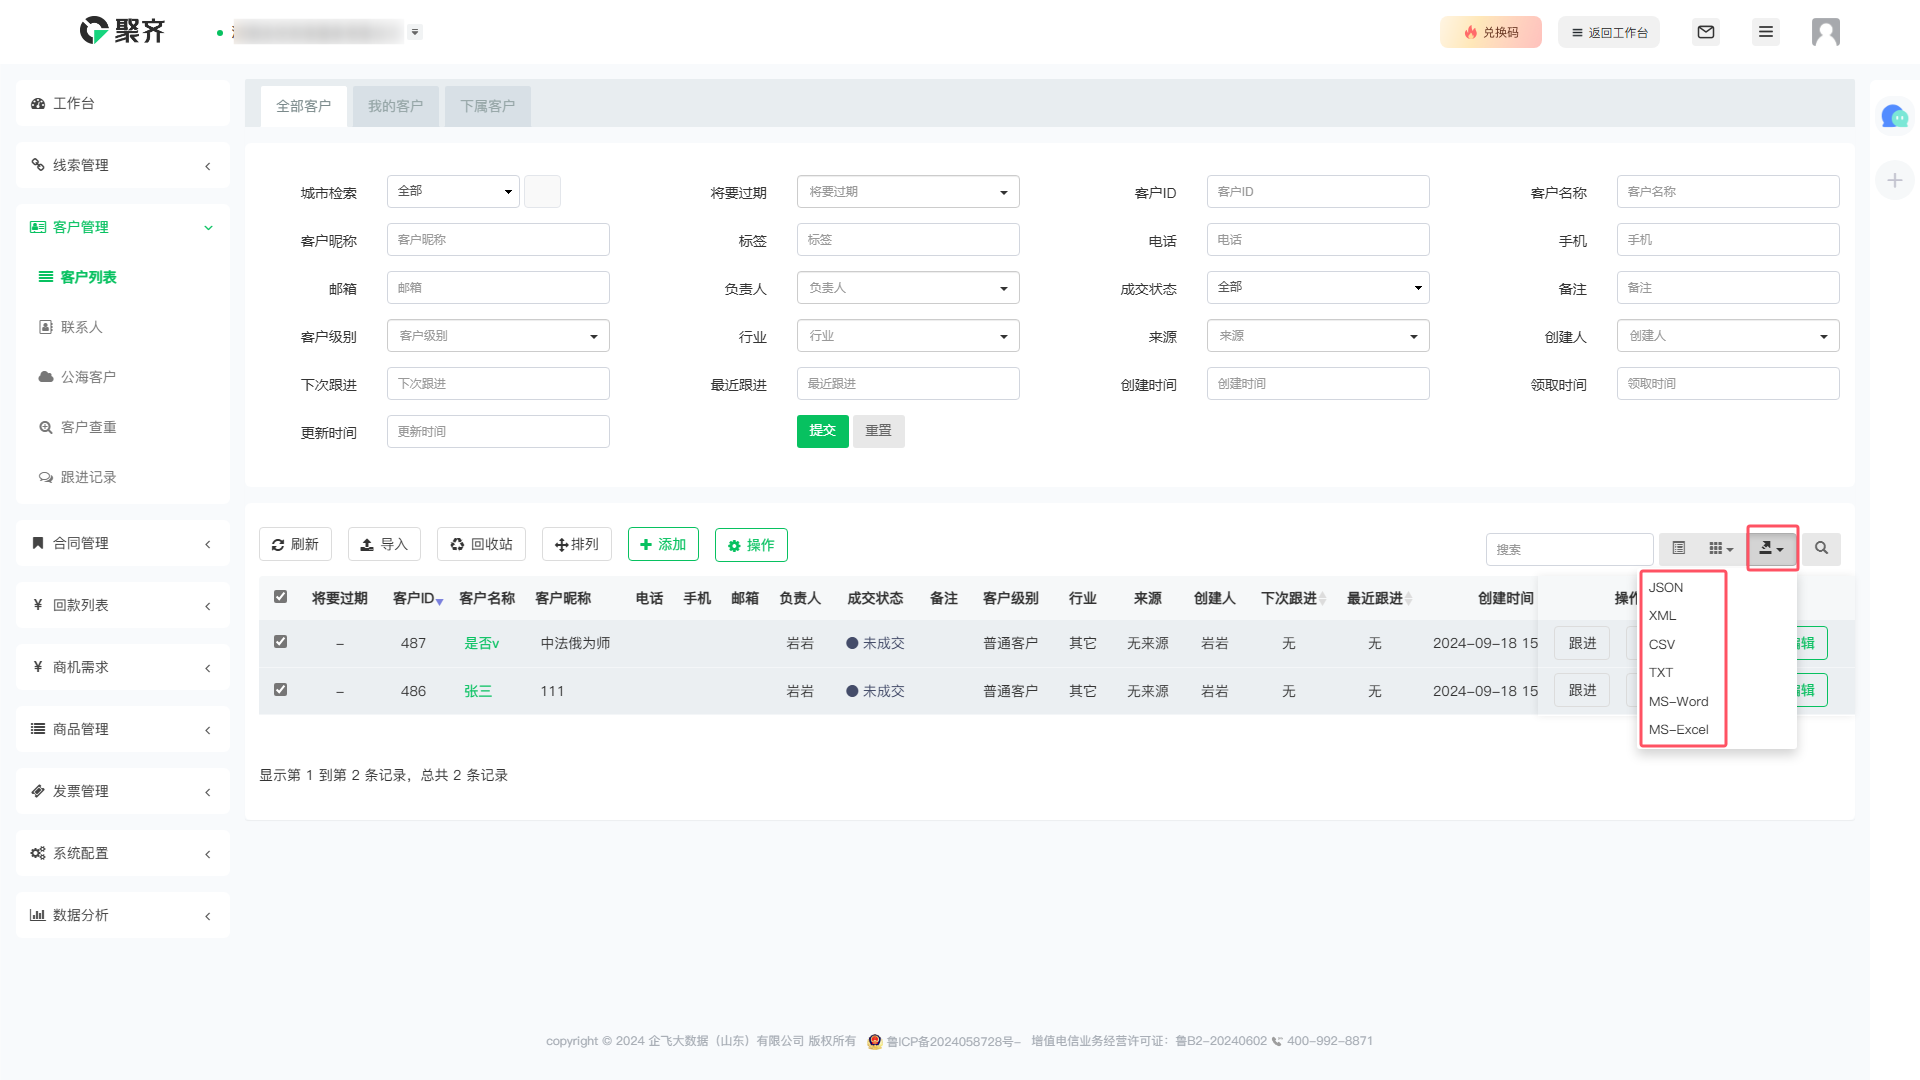Click the 导入 import button
Viewport: 1920px width, 1080px height.
(384, 544)
